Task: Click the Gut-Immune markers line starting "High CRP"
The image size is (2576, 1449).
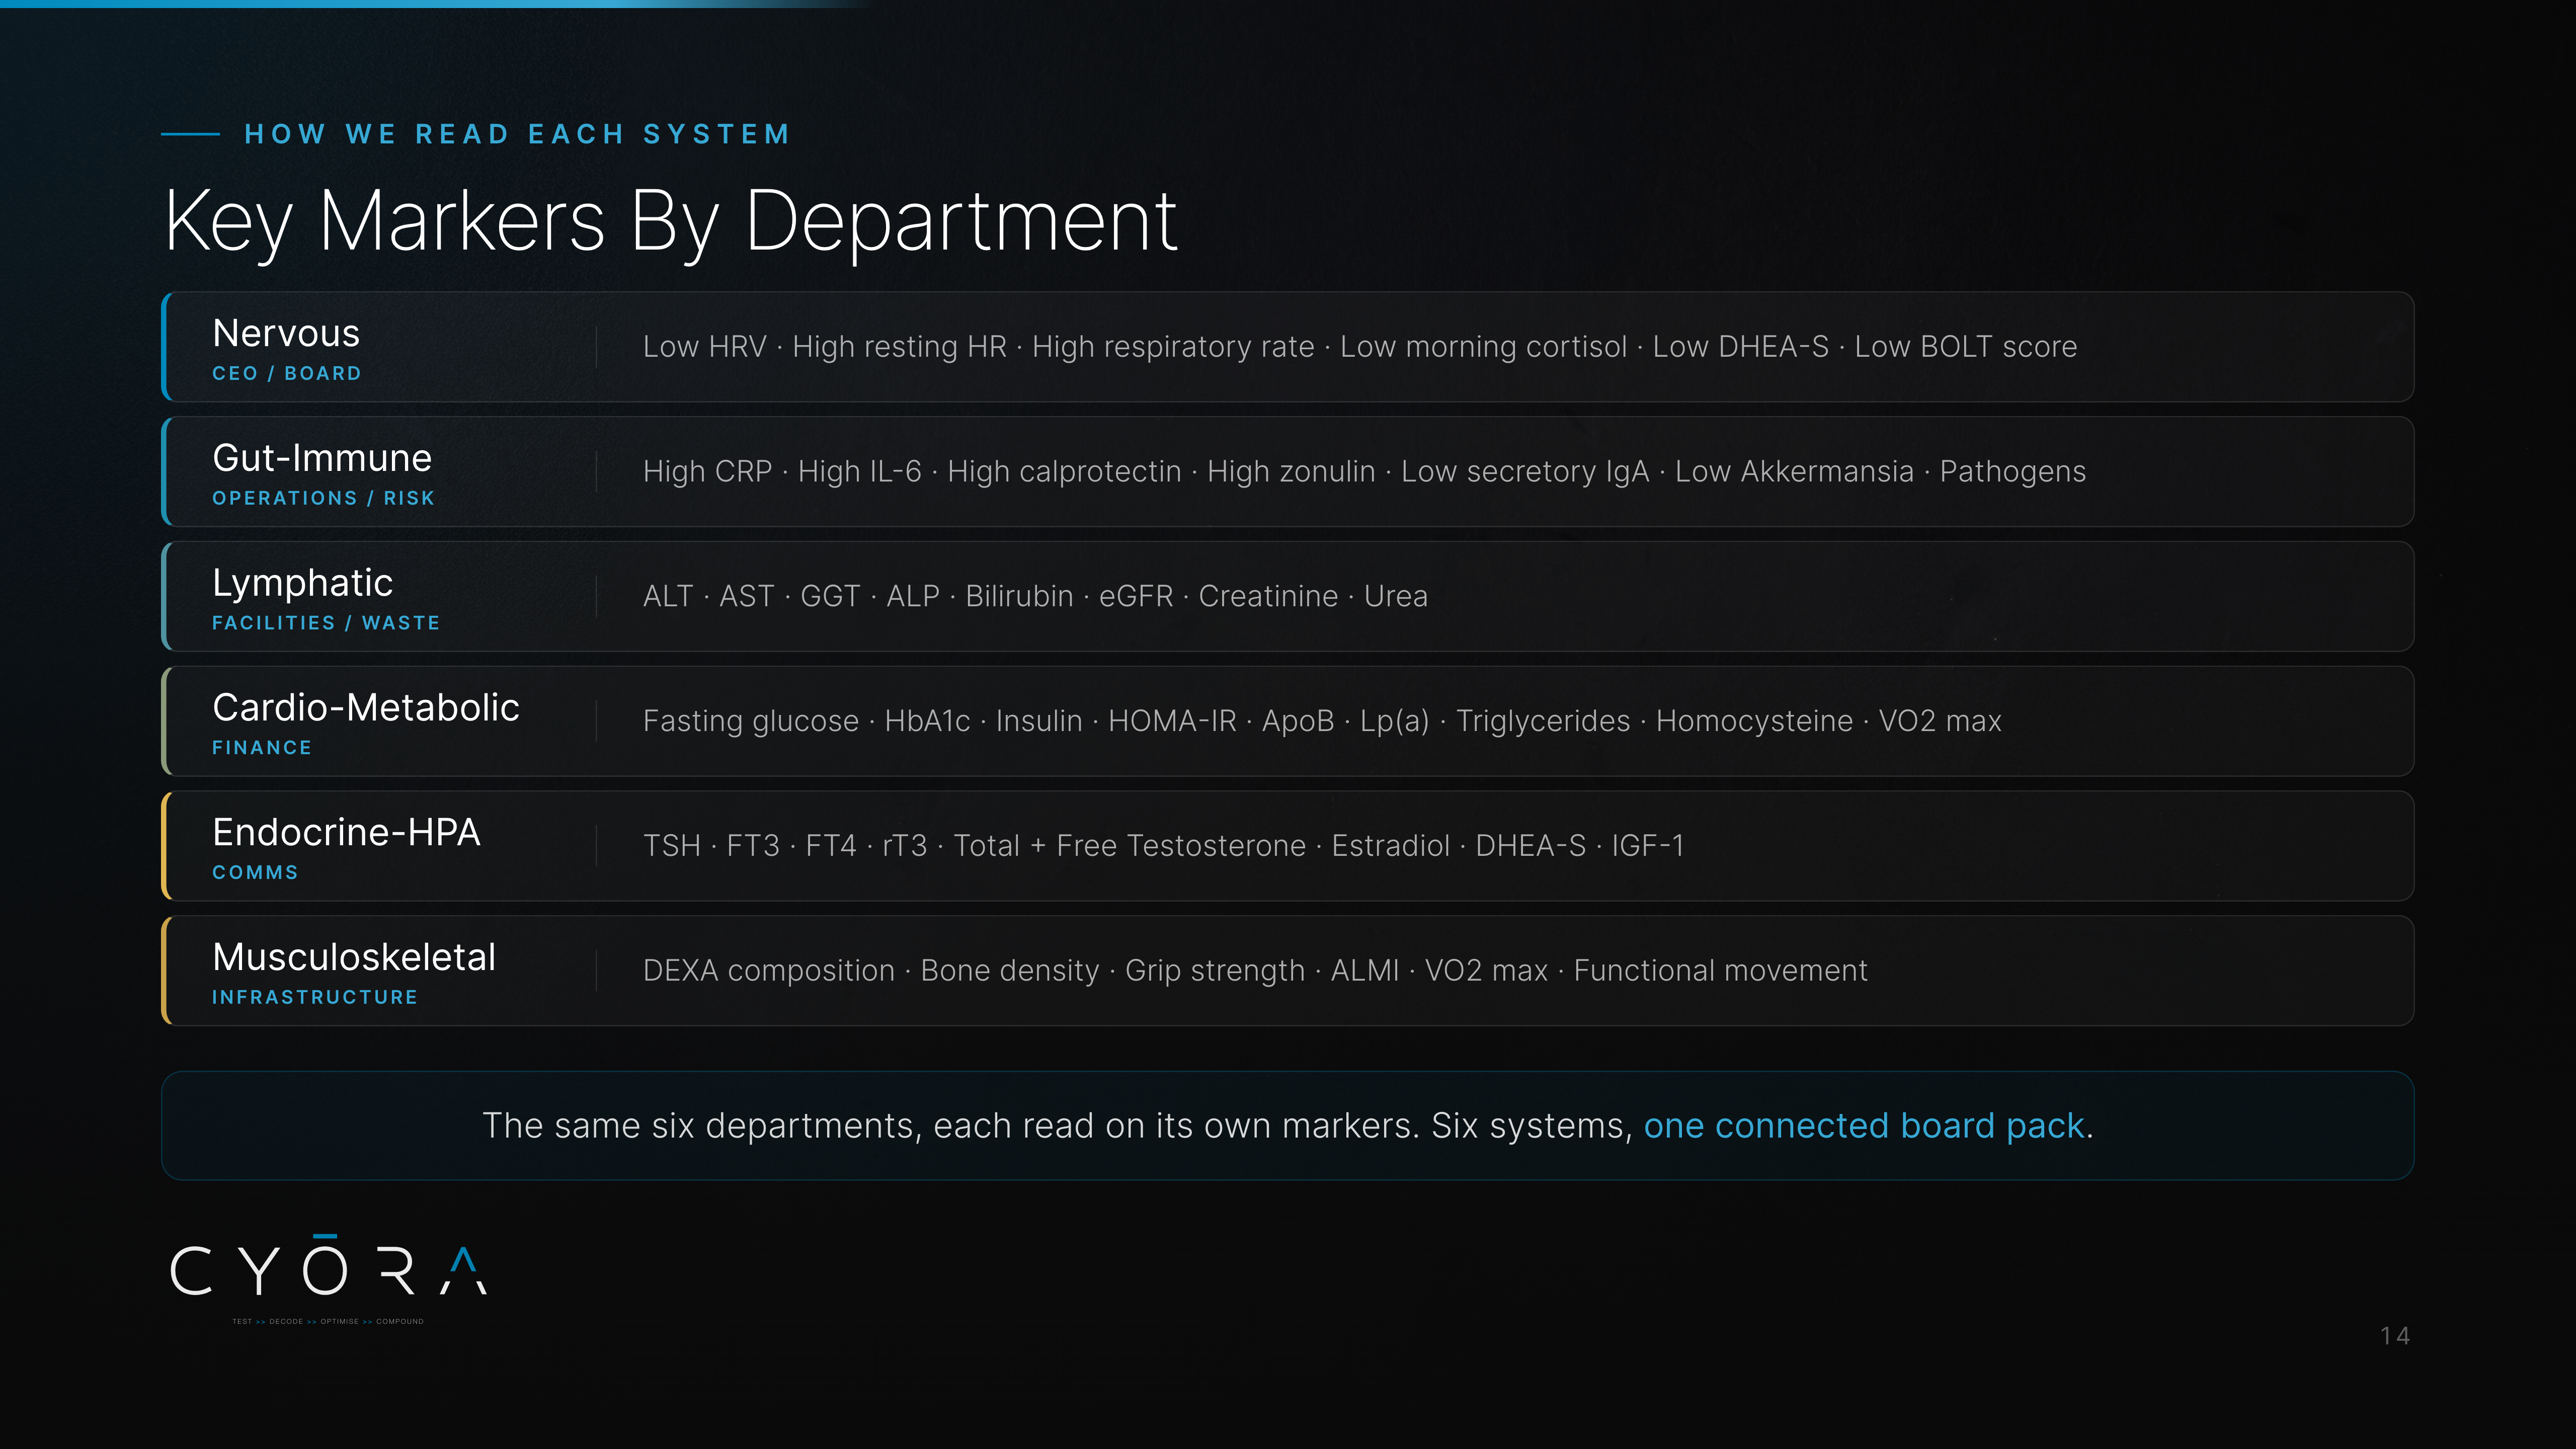Action: [1364, 472]
